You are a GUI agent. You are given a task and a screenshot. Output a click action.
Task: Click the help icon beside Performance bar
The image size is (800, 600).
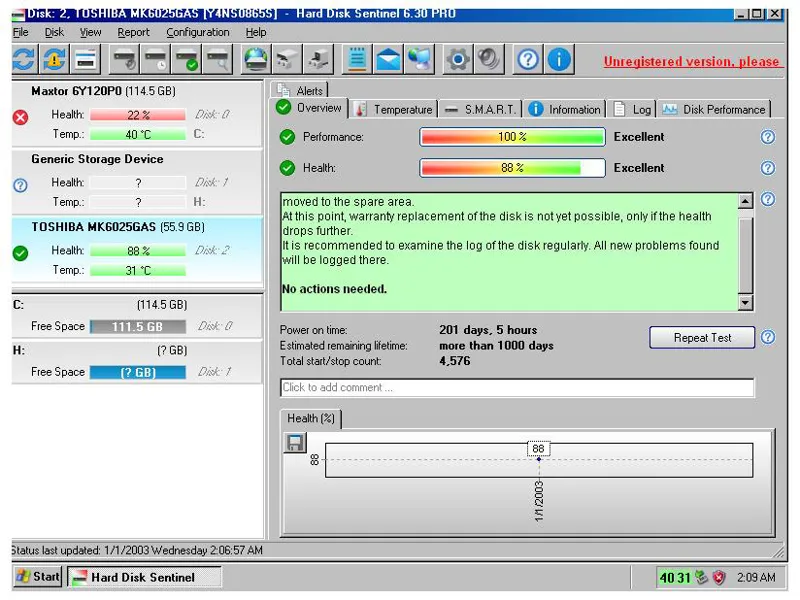pos(767,137)
